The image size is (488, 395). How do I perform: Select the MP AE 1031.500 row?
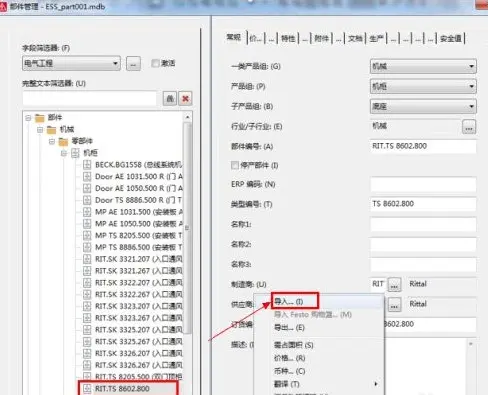pos(139,212)
